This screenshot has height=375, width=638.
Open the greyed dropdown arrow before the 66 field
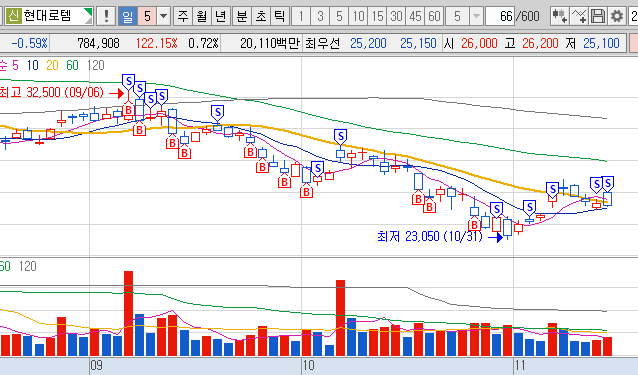pos(476,16)
